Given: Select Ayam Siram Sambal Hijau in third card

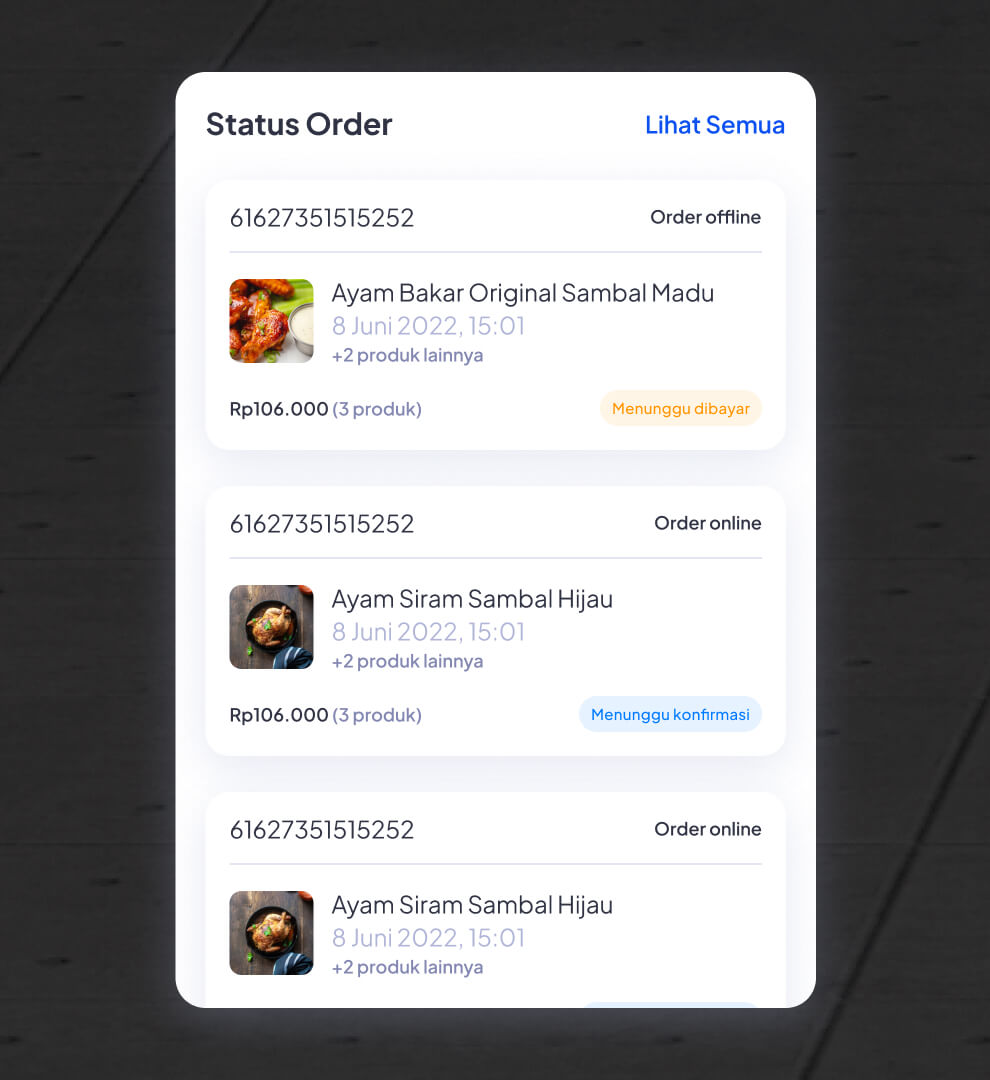Looking at the screenshot, I should pyautogui.click(x=472, y=905).
